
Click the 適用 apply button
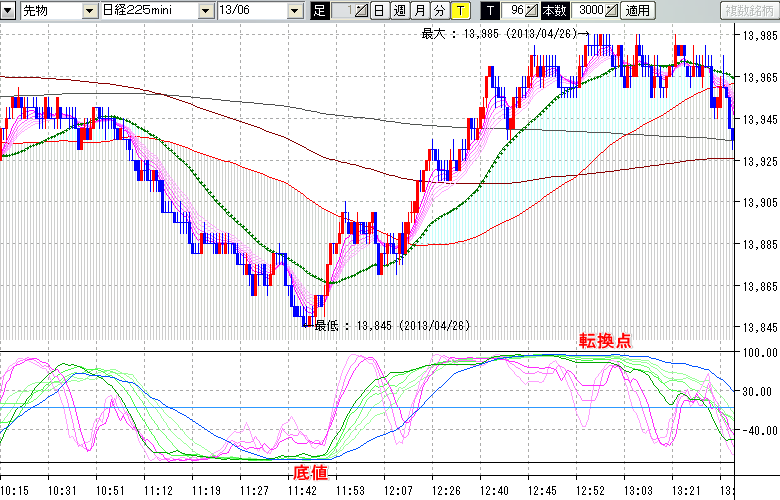coord(637,11)
